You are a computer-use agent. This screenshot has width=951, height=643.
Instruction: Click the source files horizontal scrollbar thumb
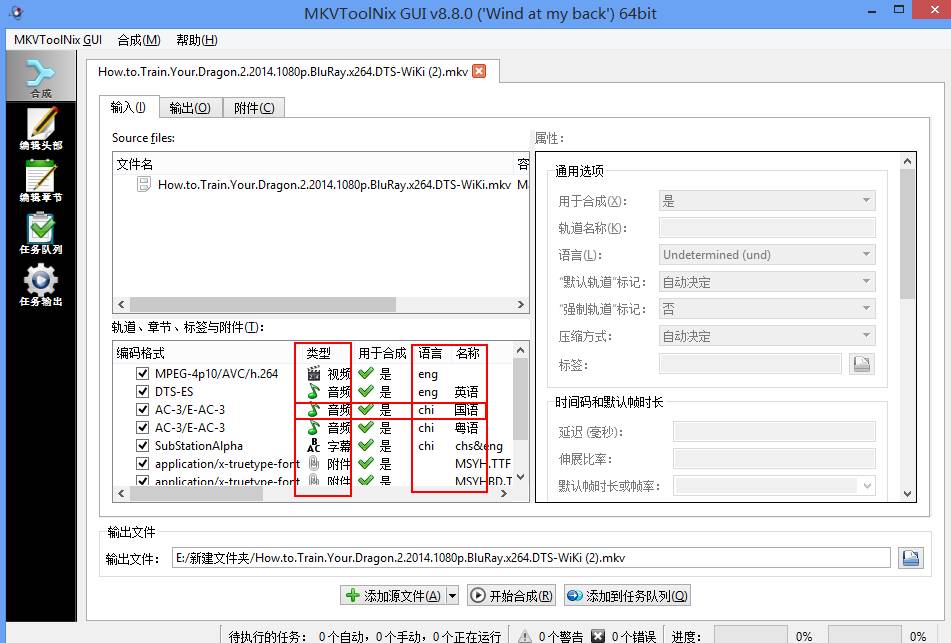pyautogui.click(x=263, y=304)
